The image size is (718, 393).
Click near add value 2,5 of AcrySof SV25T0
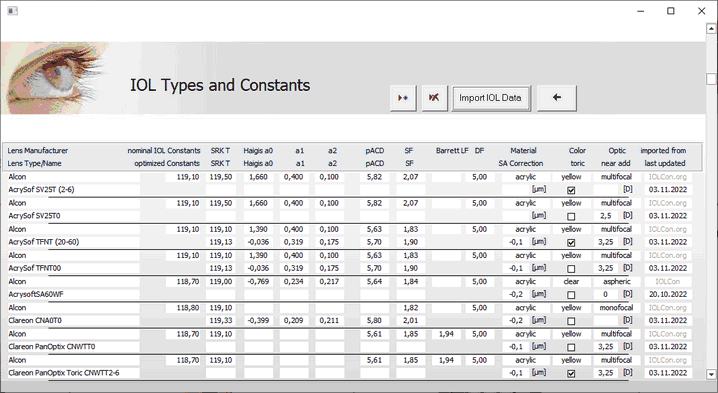pos(606,216)
